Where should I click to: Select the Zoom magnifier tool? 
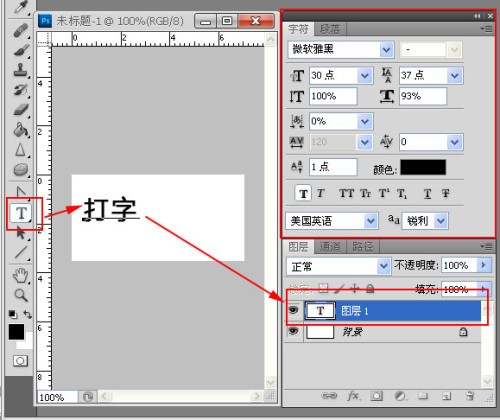click(21, 295)
